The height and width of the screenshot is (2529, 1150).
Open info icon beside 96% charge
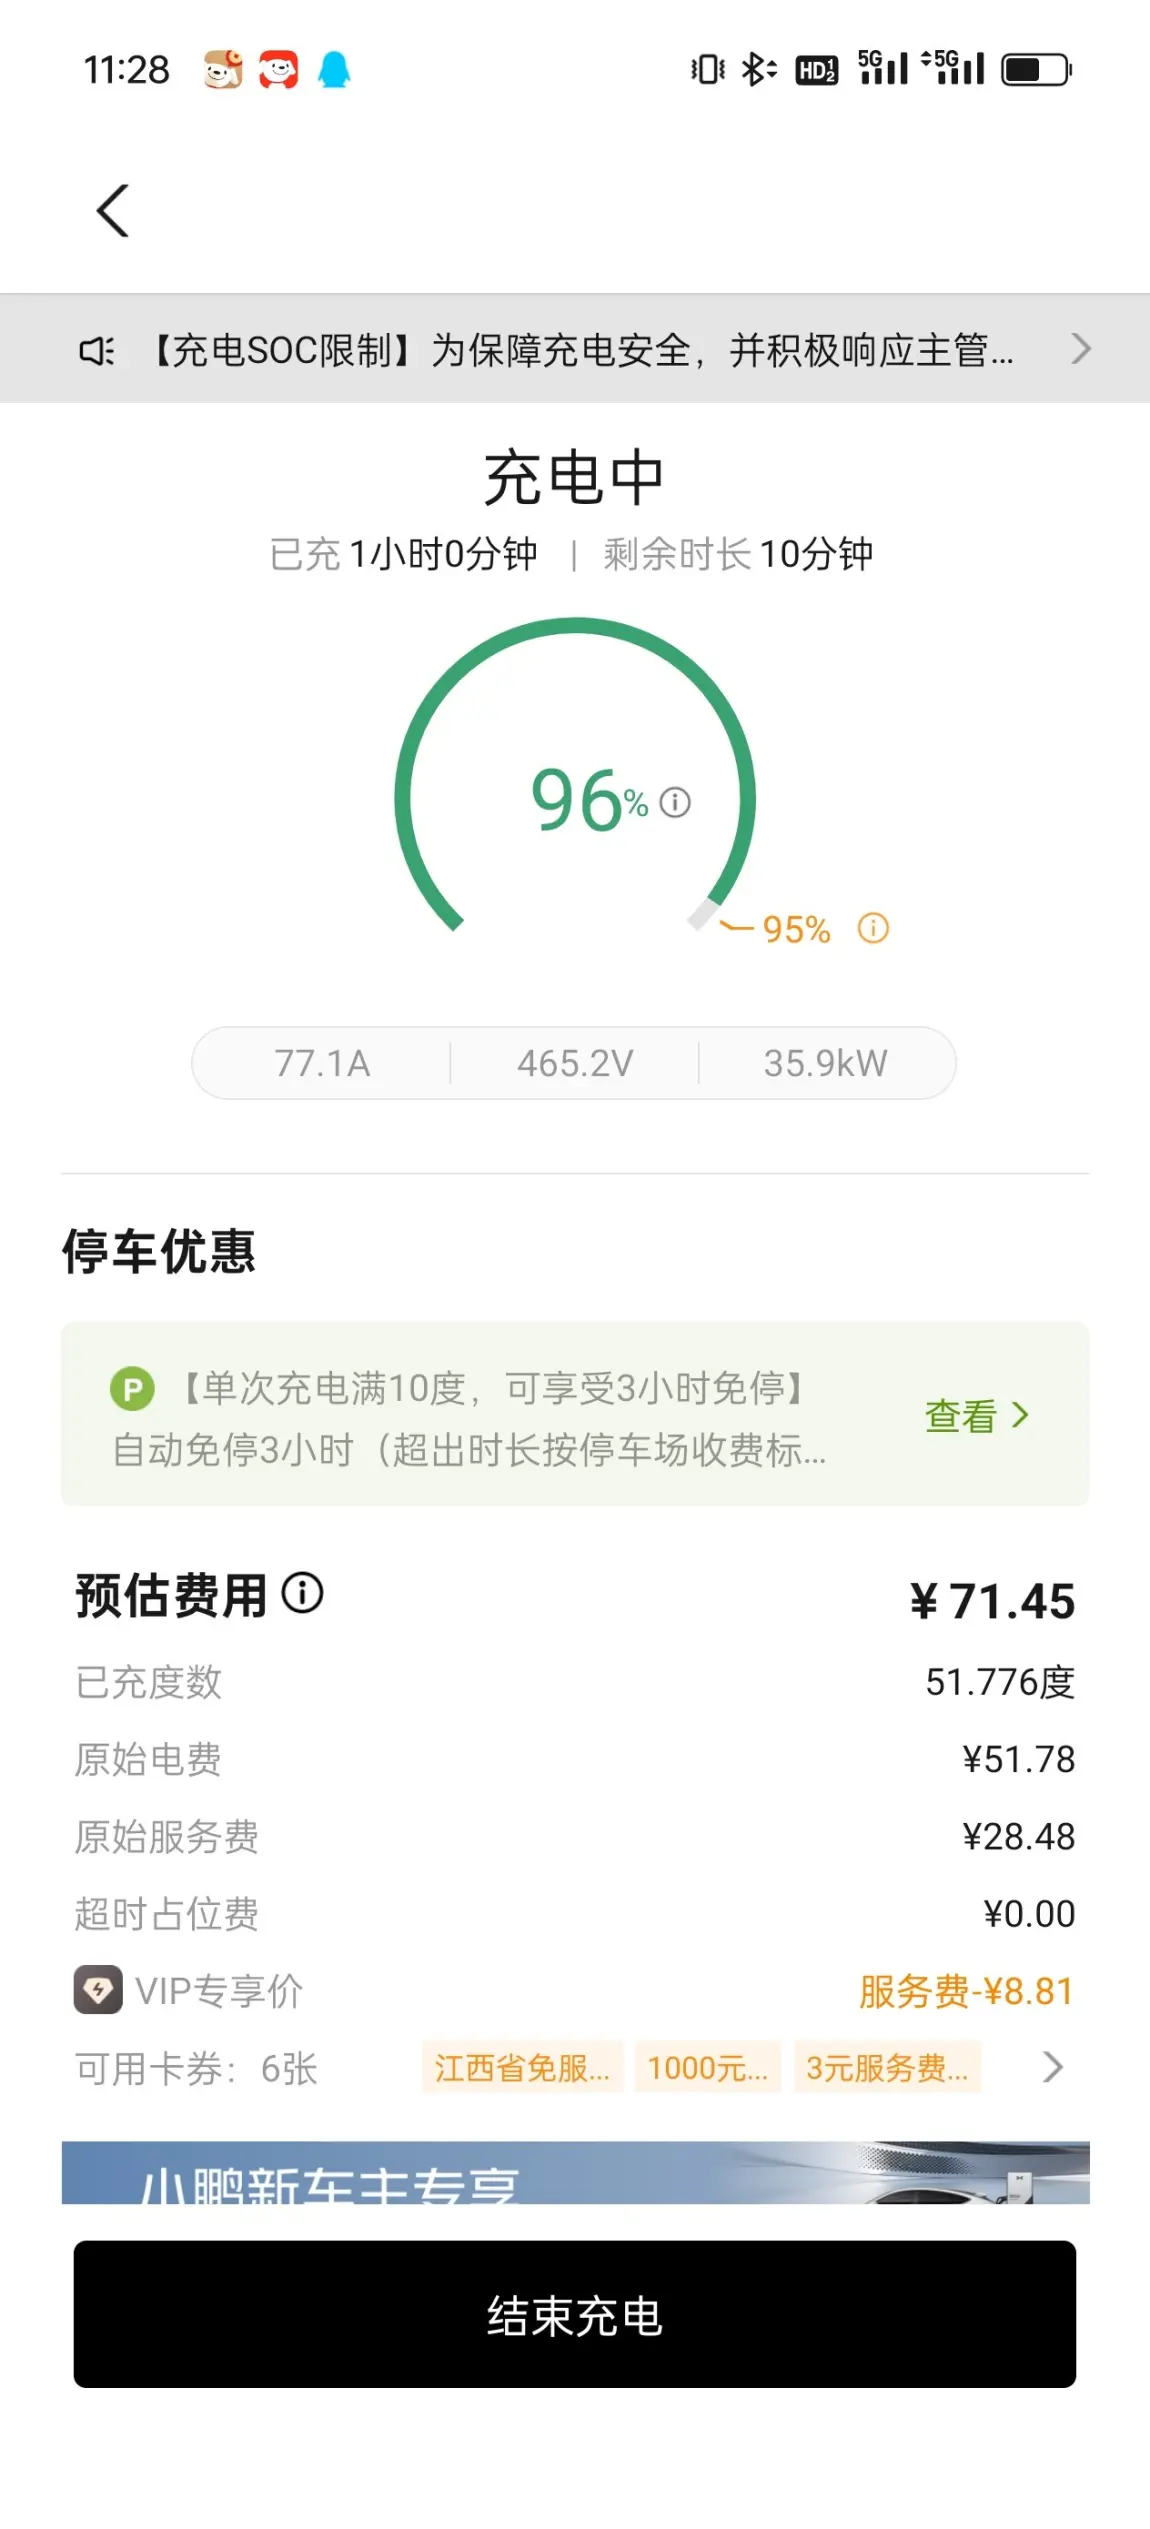click(675, 802)
